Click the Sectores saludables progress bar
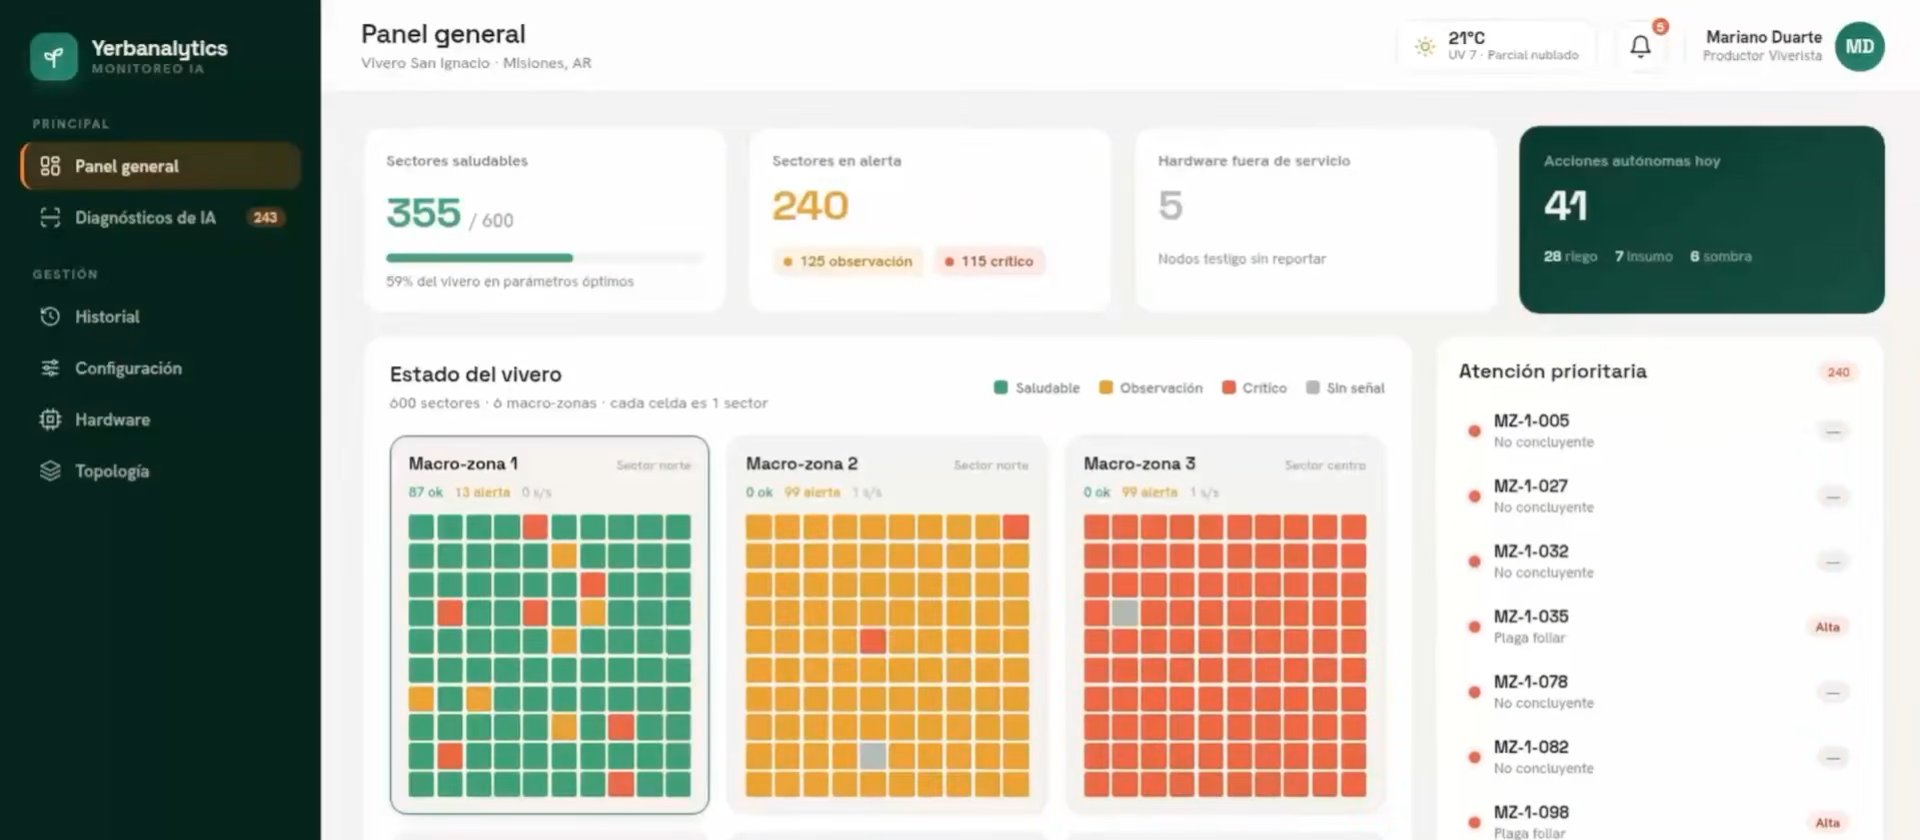The height and width of the screenshot is (840, 1920). [x=545, y=258]
